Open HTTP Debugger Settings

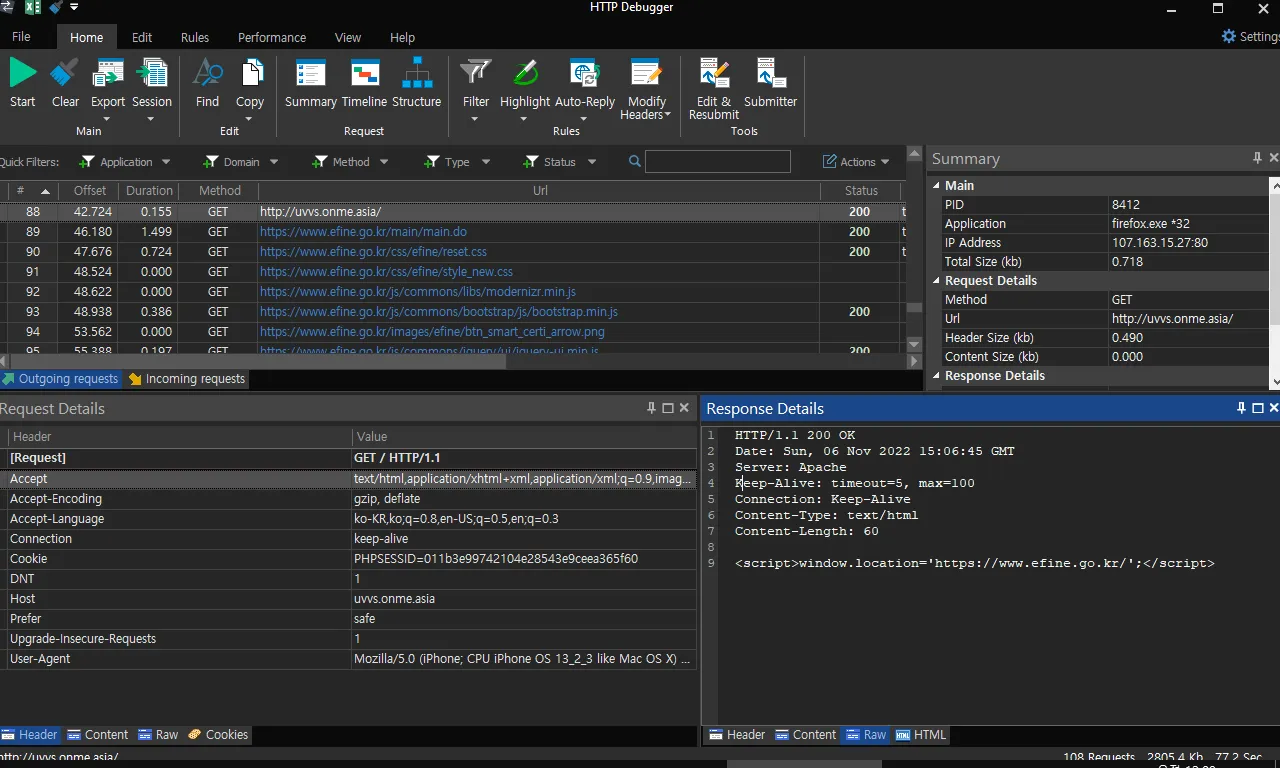[1248, 36]
